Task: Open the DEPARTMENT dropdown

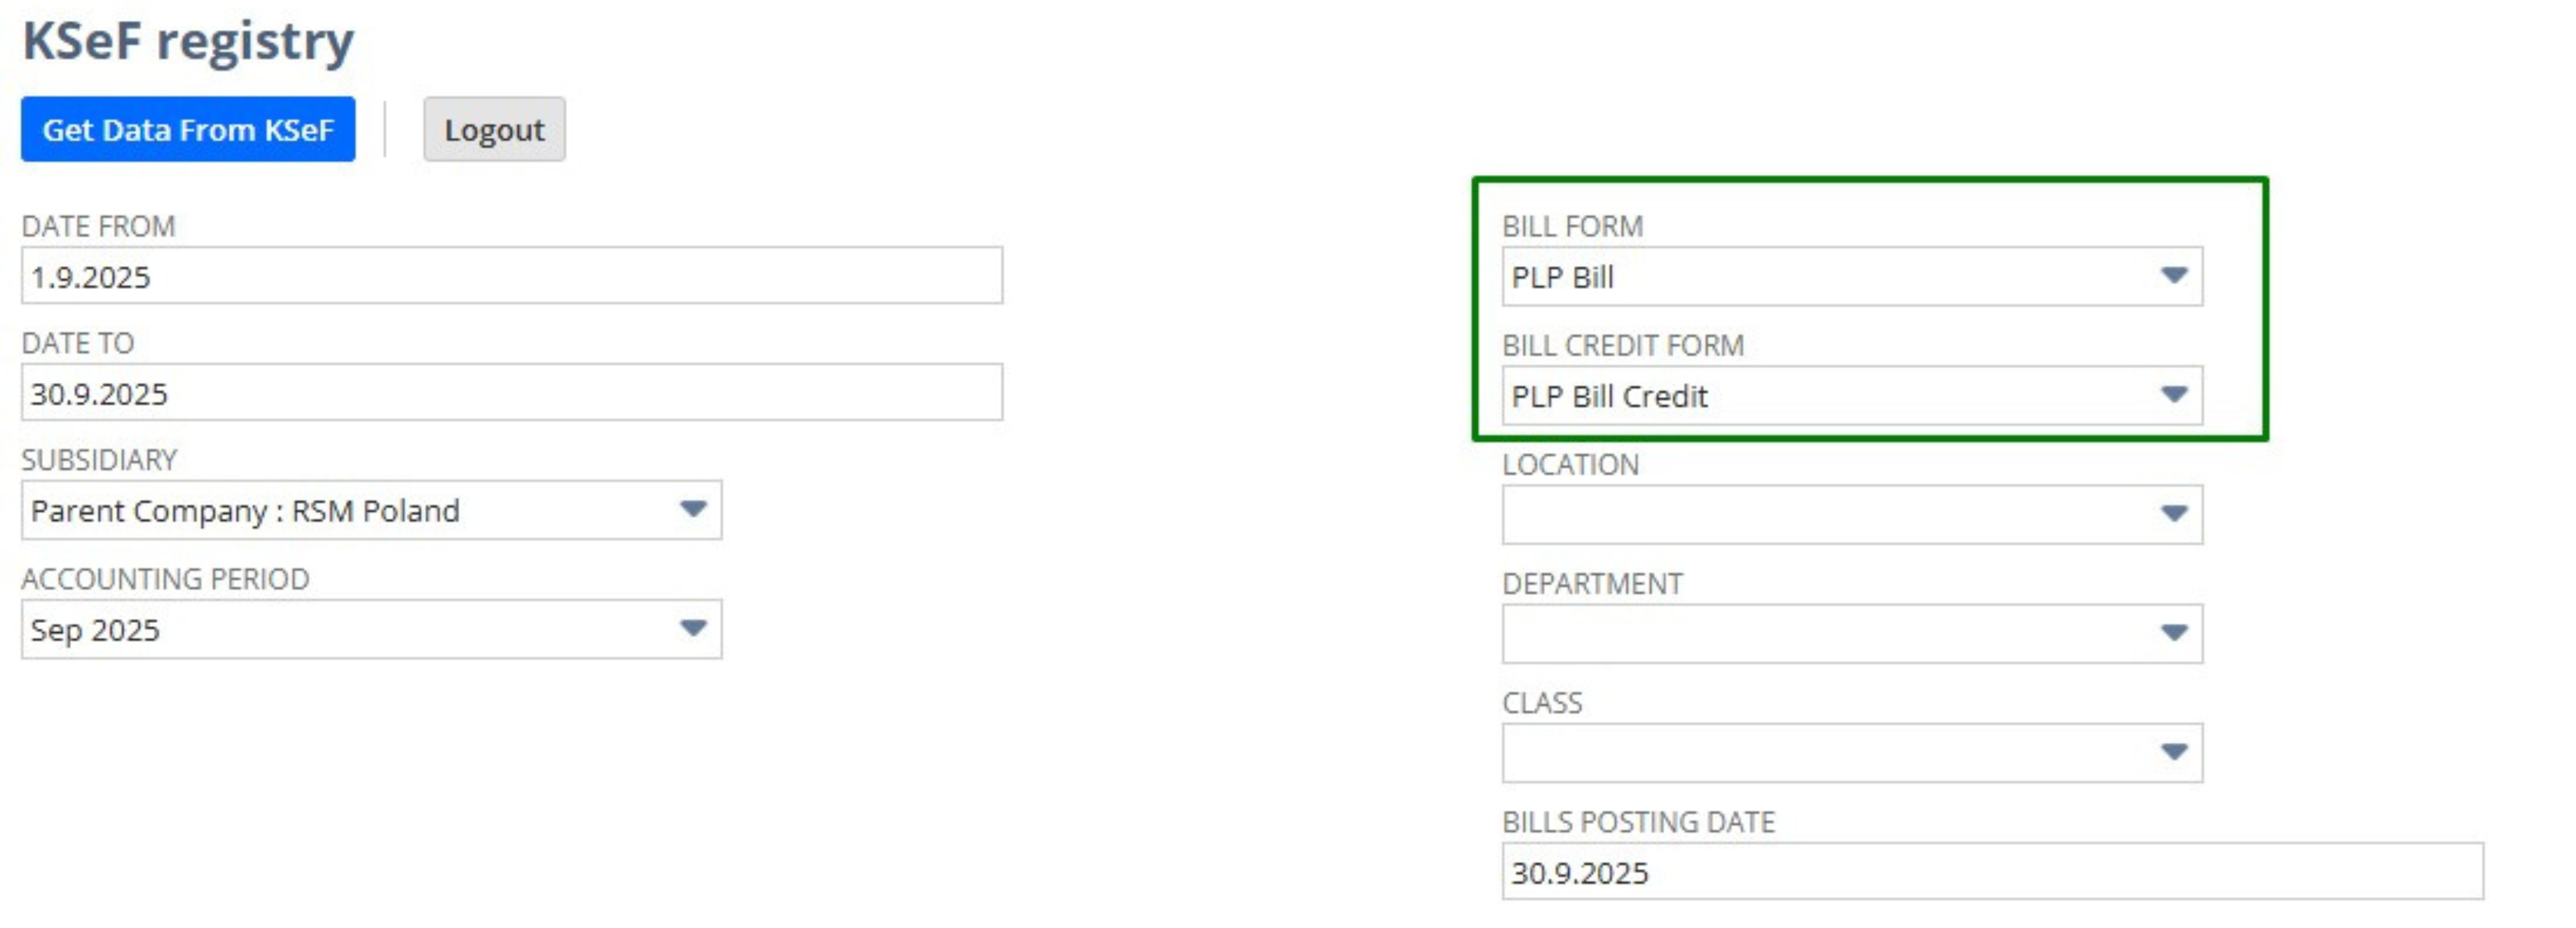Action: [1850, 632]
